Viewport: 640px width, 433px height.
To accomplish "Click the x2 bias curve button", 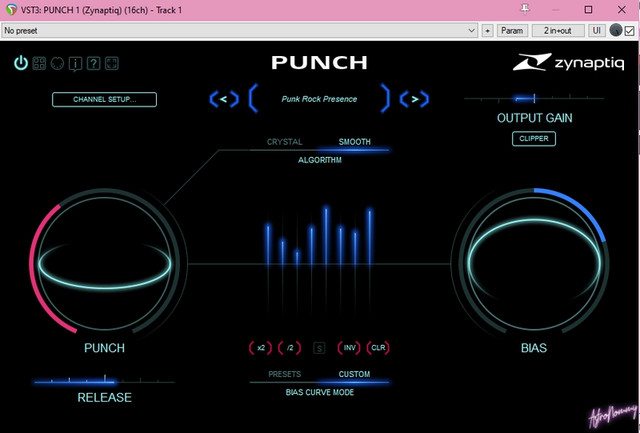I will 261,348.
